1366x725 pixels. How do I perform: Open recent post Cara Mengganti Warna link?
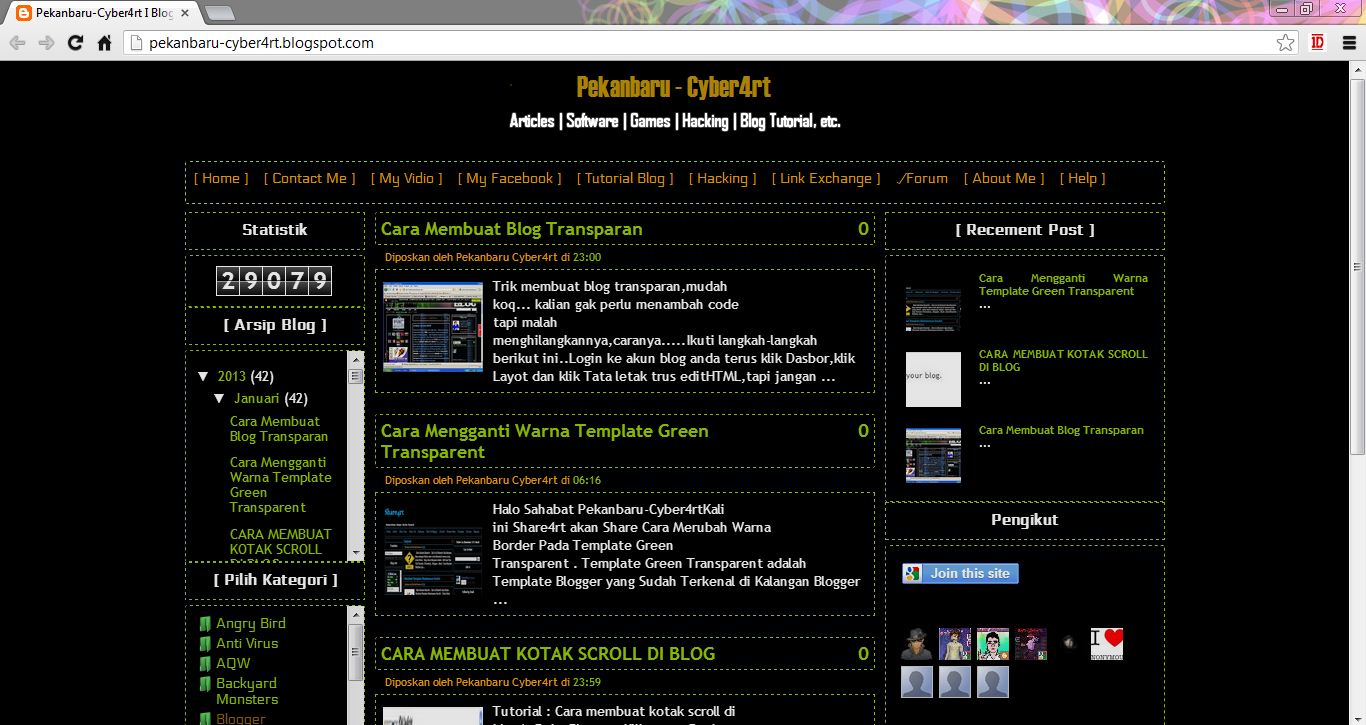coord(1063,285)
